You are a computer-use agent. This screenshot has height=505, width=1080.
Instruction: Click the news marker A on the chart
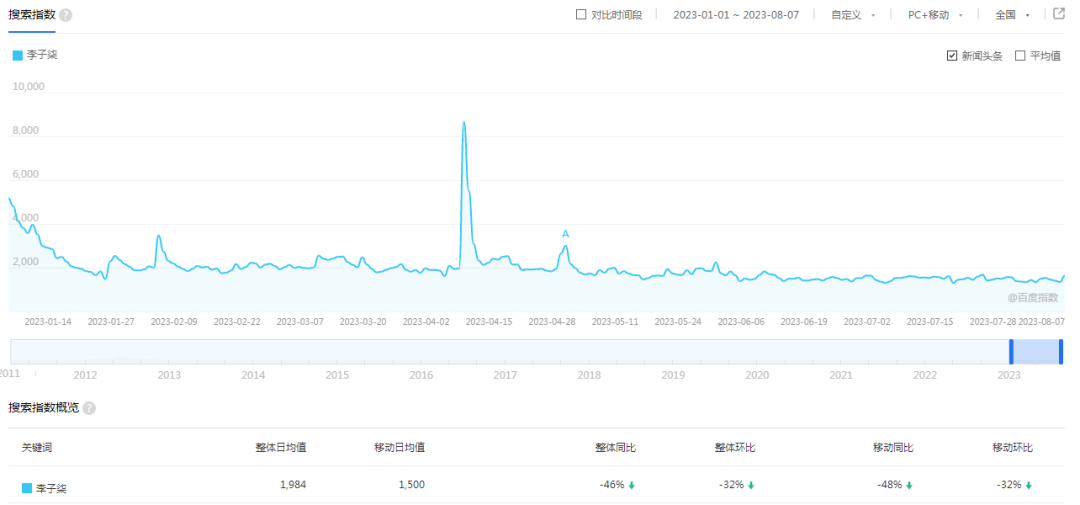coord(565,234)
